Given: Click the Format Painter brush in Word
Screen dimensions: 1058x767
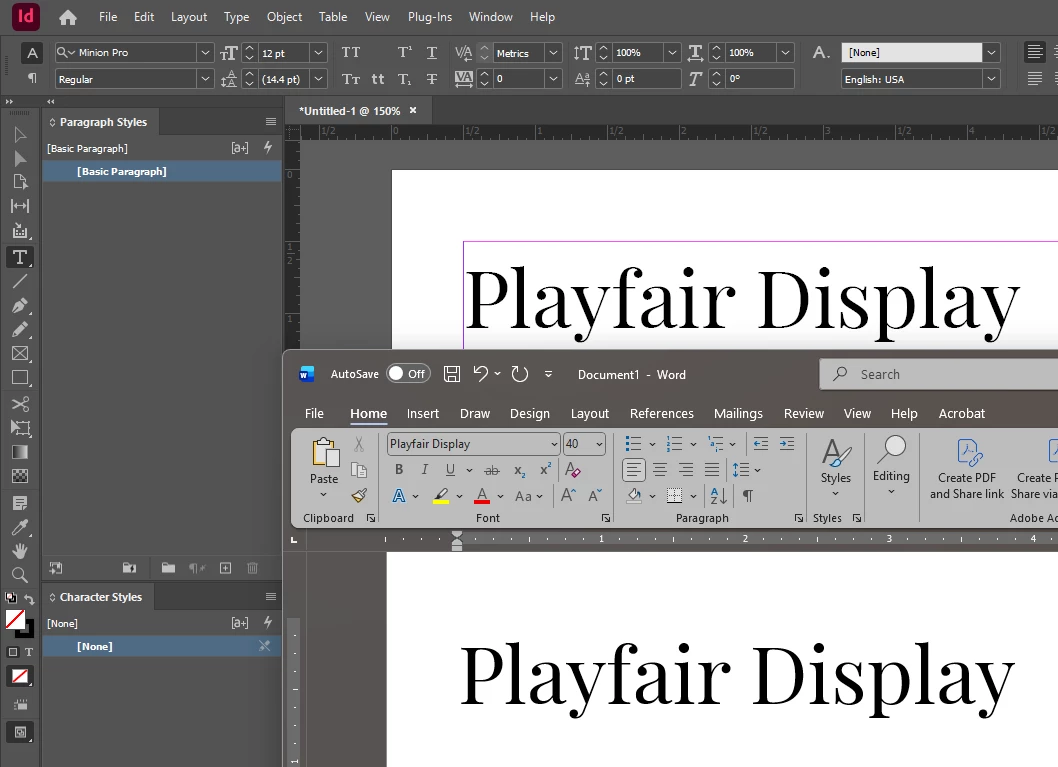Looking at the screenshot, I should coord(359,496).
